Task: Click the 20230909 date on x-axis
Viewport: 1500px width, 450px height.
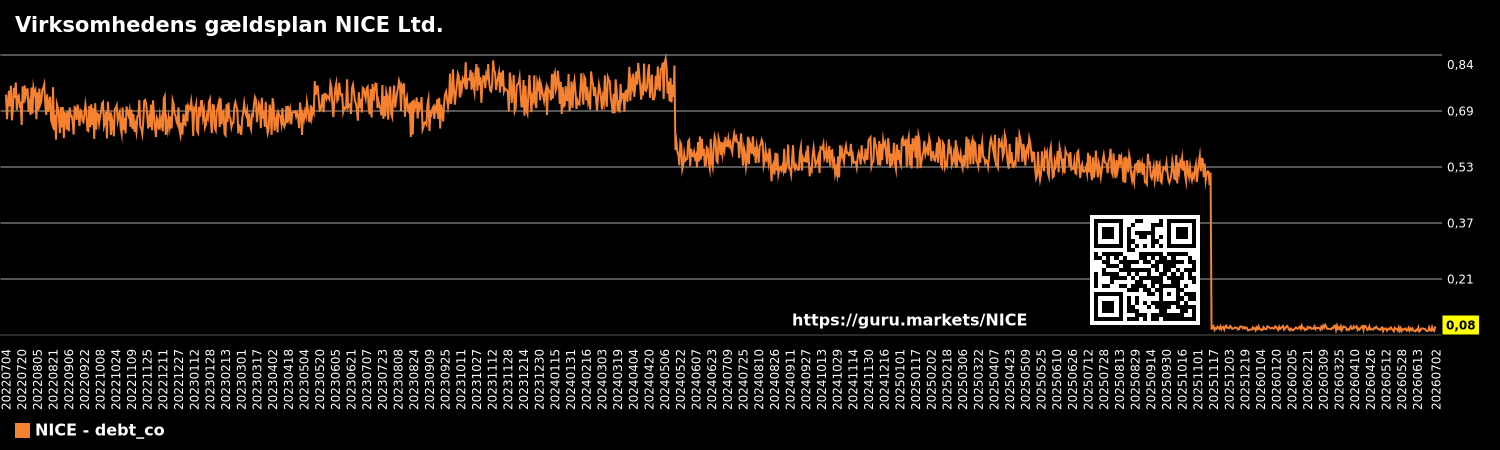Action: tap(430, 378)
